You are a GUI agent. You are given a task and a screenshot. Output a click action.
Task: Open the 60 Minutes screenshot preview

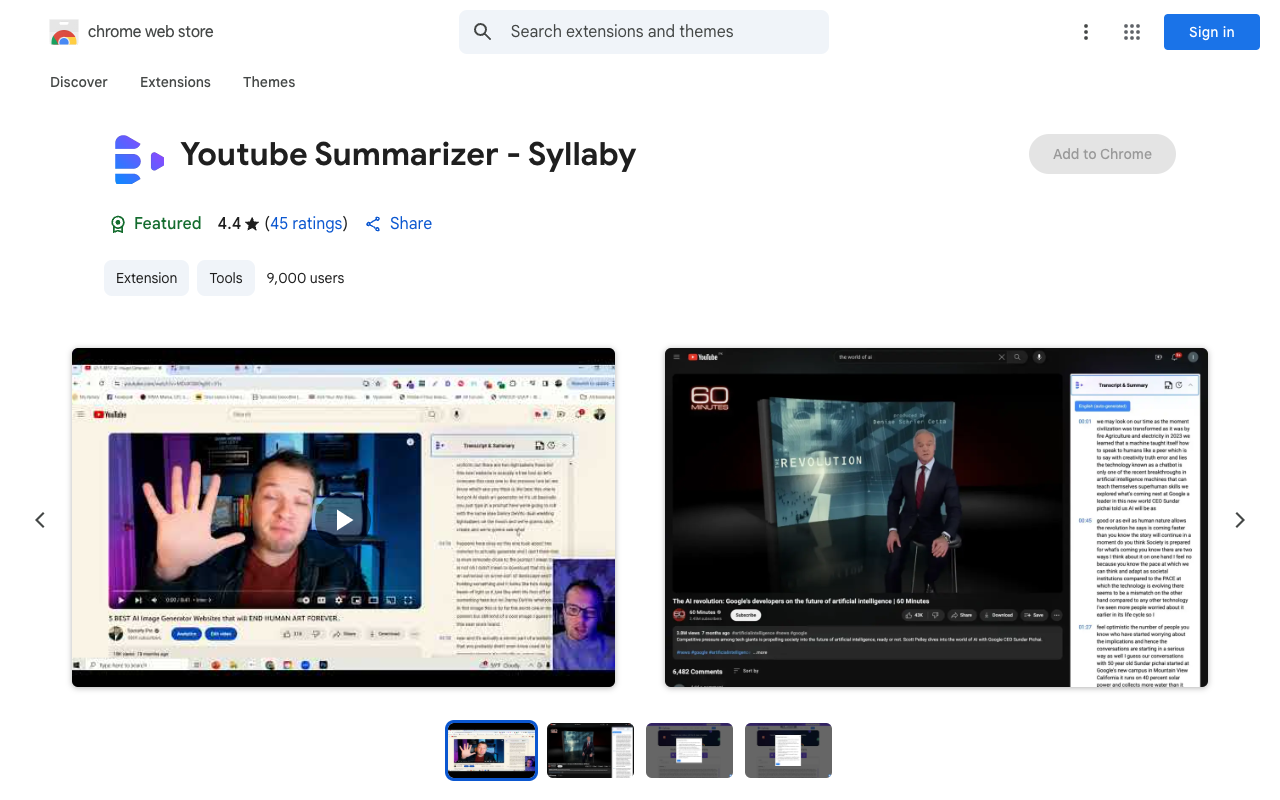[936, 517]
